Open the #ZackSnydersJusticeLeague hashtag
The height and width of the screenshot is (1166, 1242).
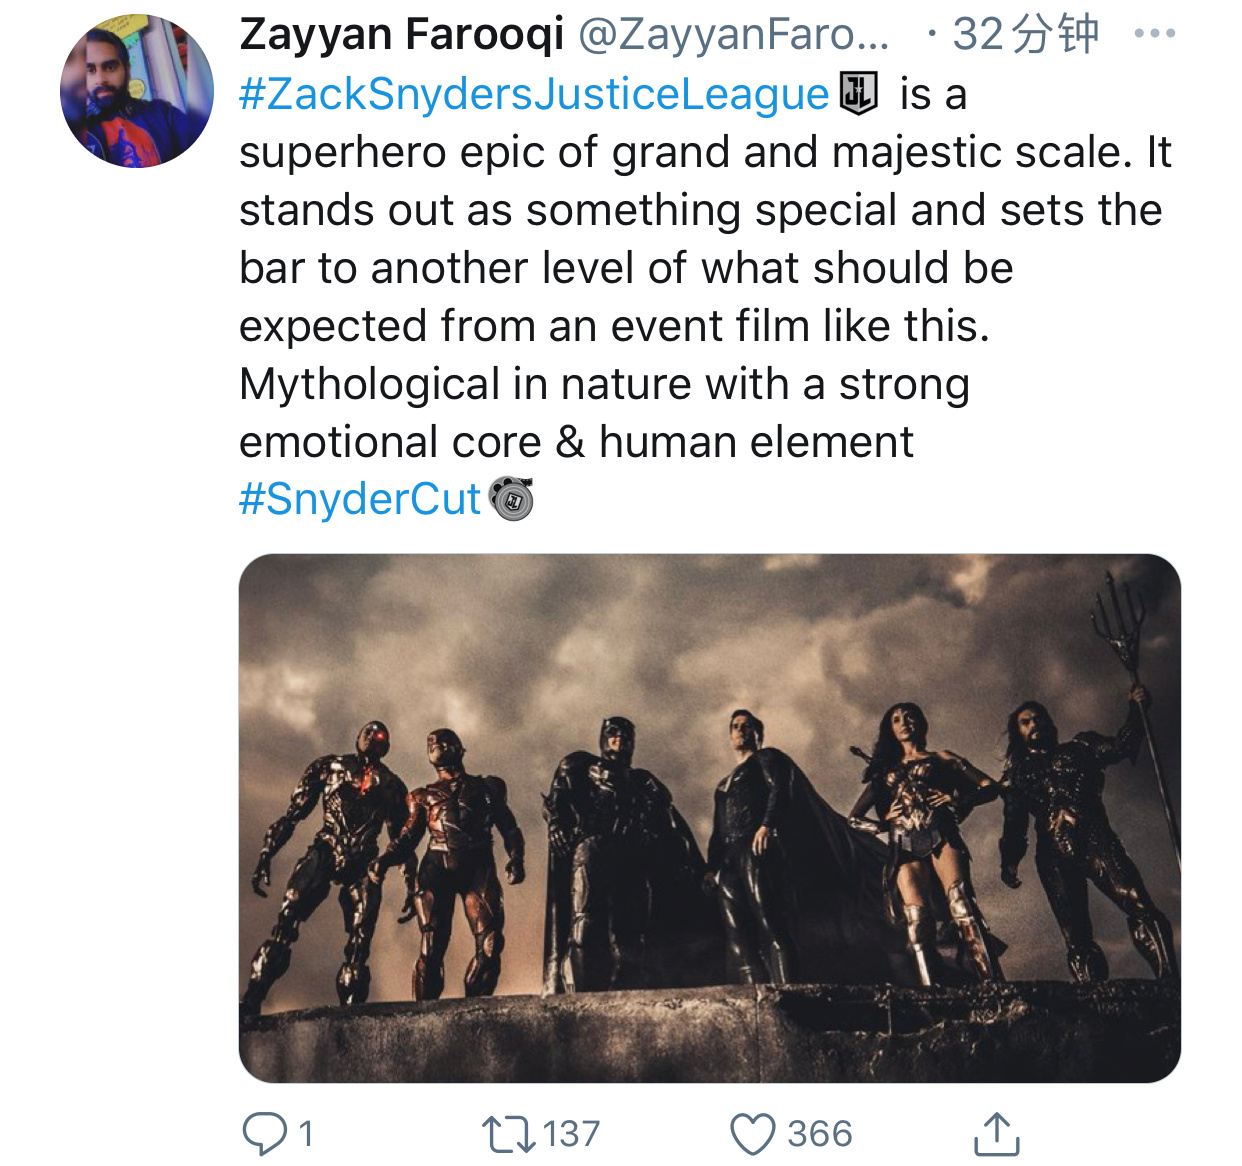534,94
